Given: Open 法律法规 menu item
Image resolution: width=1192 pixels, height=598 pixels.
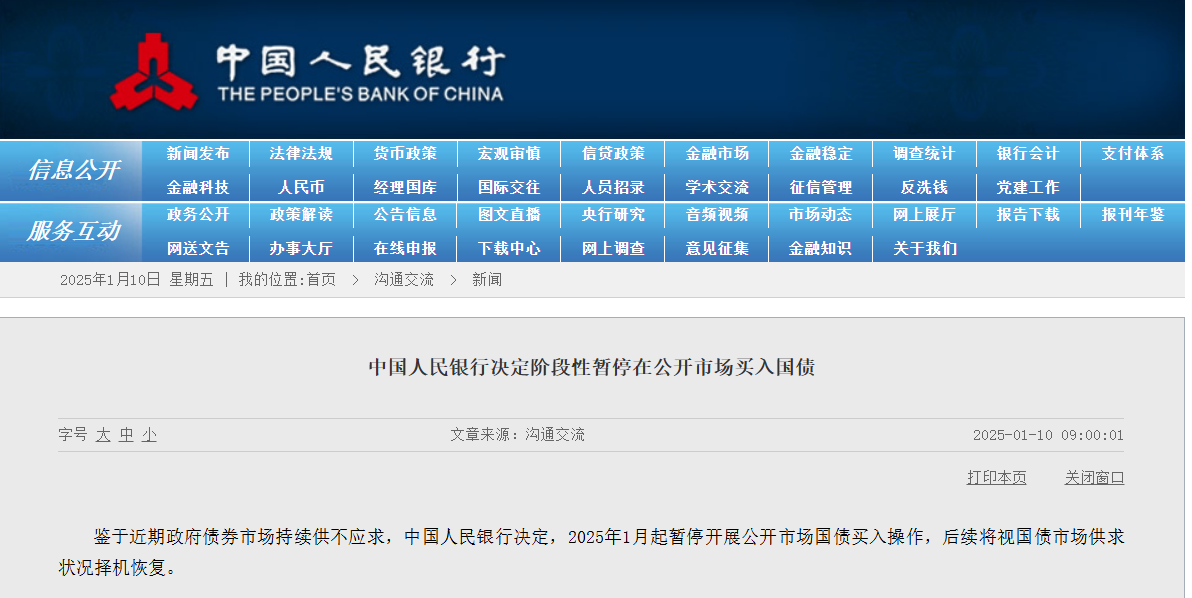Looking at the screenshot, I should point(301,153).
